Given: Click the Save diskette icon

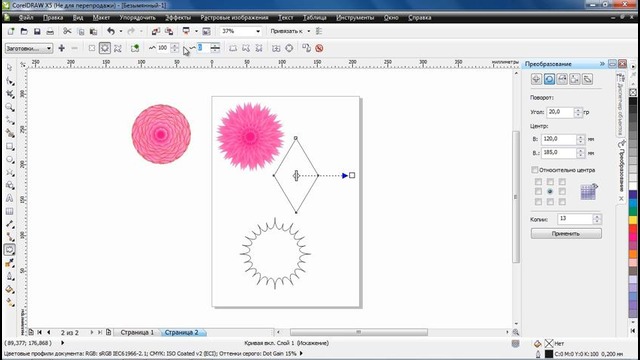Looking at the screenshot, I should pyautogui.click(x=37, y=31).
